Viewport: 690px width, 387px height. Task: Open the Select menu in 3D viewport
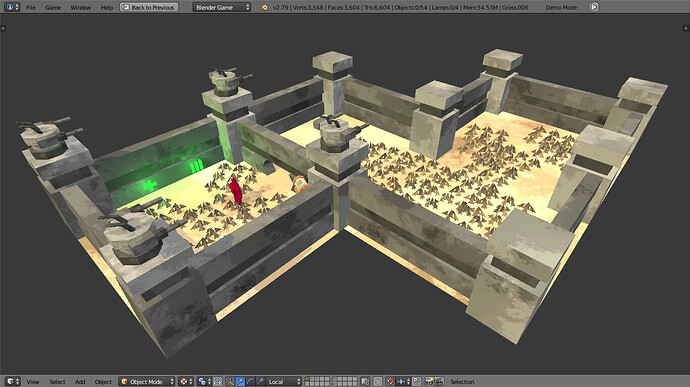click(57, 382)
